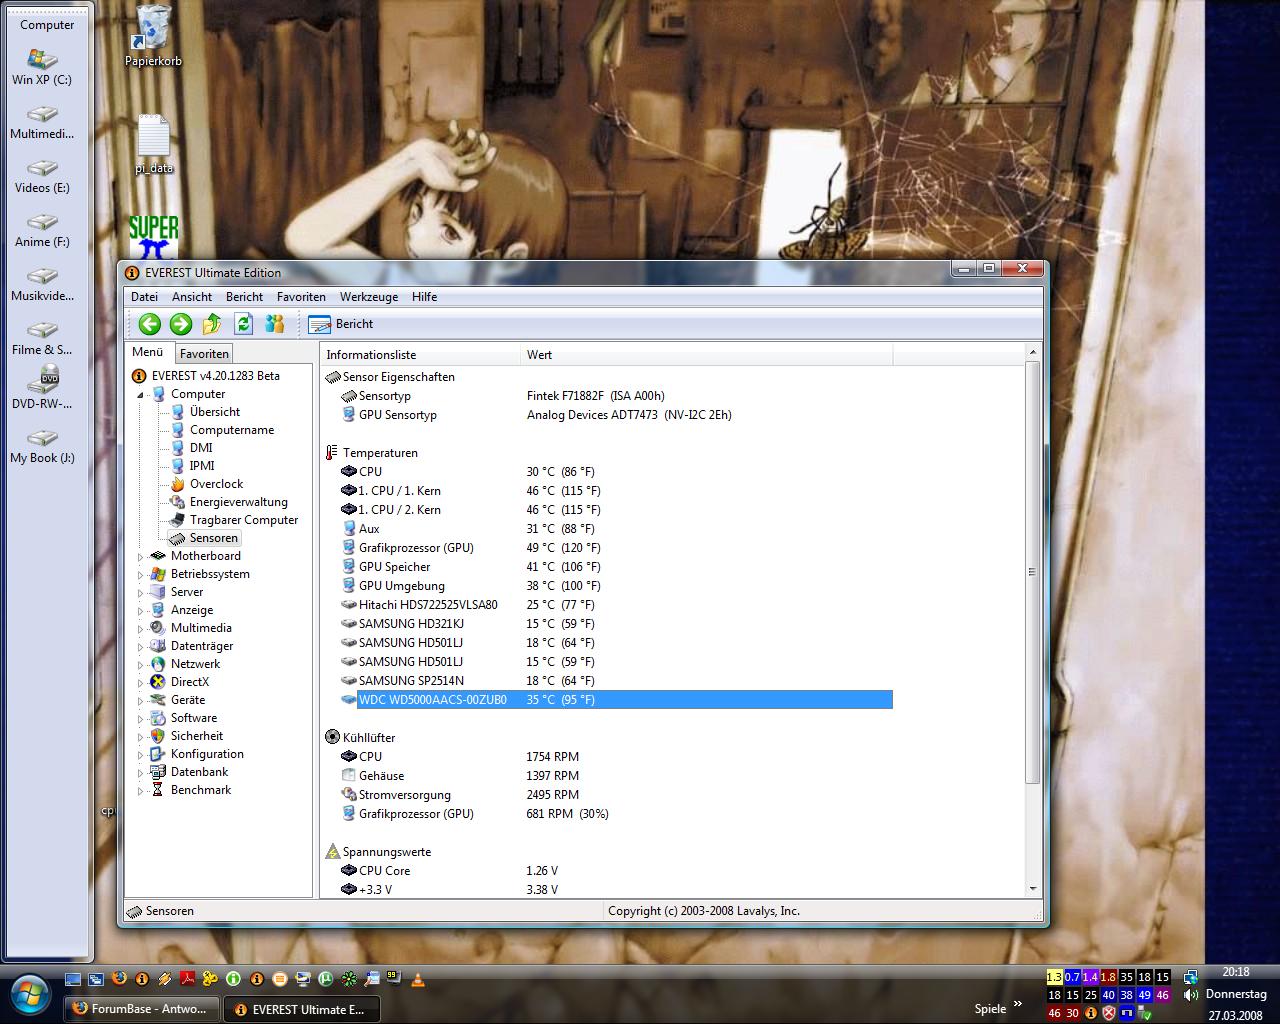This screenshot has width=1280, height=1024.
Task: Click the Konfiguration tree icon
Action: [x=157, y=754]
